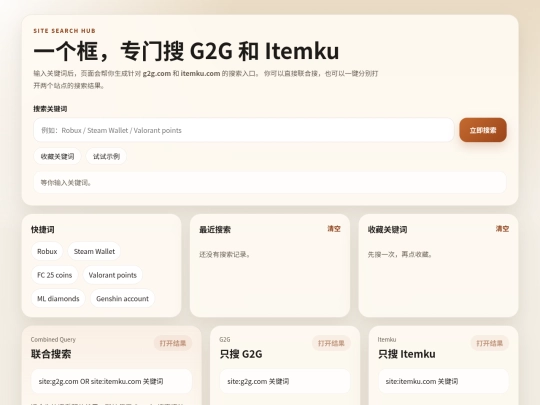Open results in the 只搜 Itemku card

pyautogui.click(x=489, y=343)
